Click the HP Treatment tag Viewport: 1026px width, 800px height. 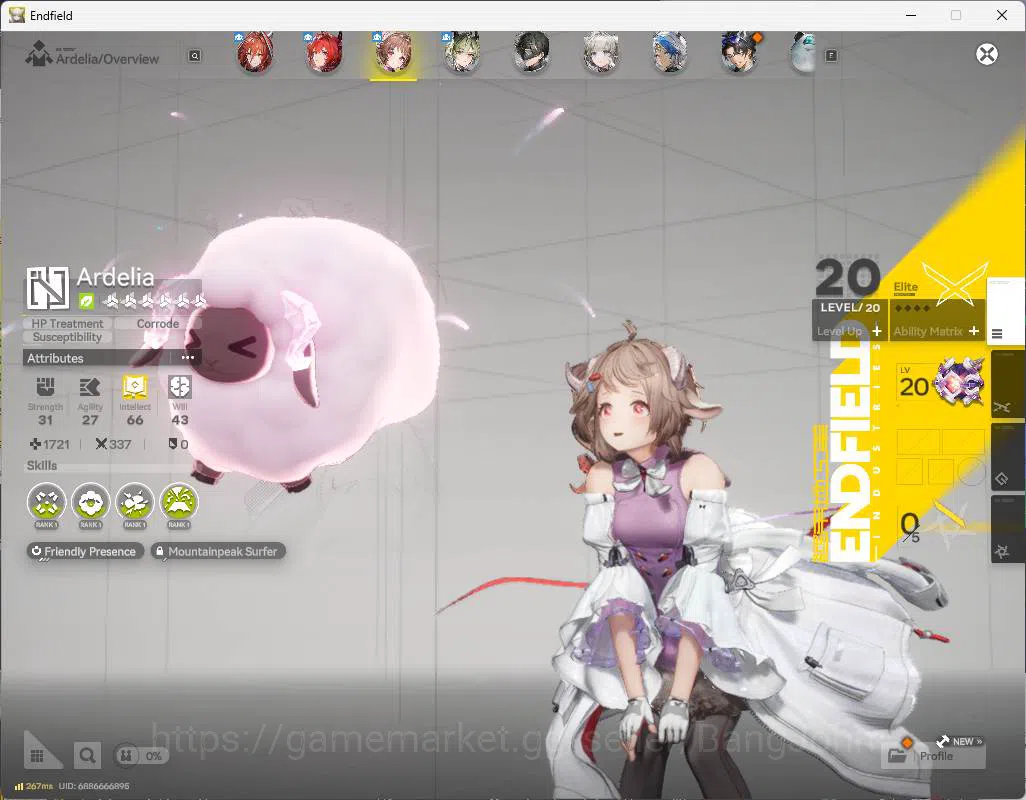click(67, 323)
